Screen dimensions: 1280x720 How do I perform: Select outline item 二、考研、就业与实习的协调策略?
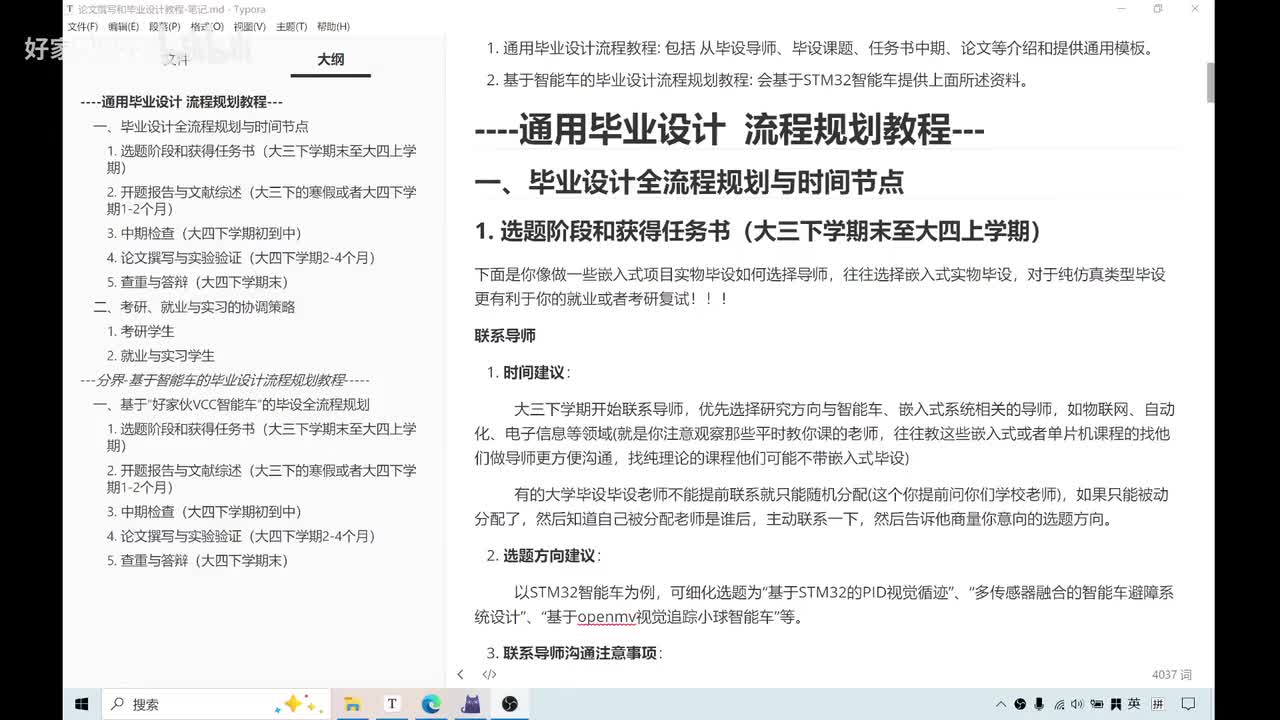coord(194,307)
